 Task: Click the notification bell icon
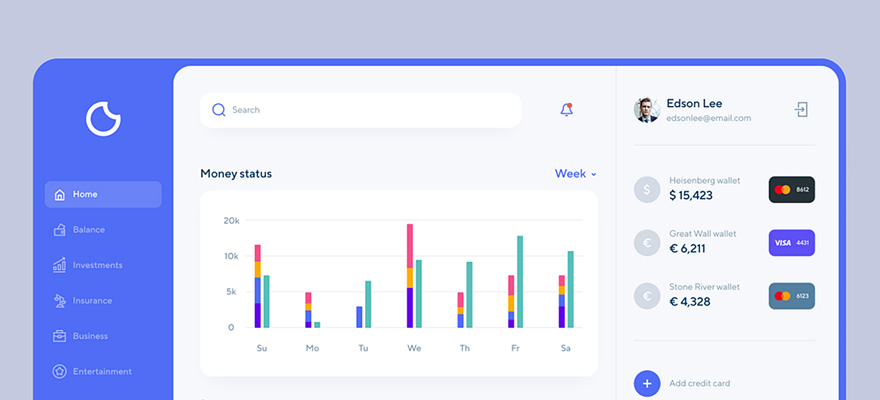[x=567, y=110]
